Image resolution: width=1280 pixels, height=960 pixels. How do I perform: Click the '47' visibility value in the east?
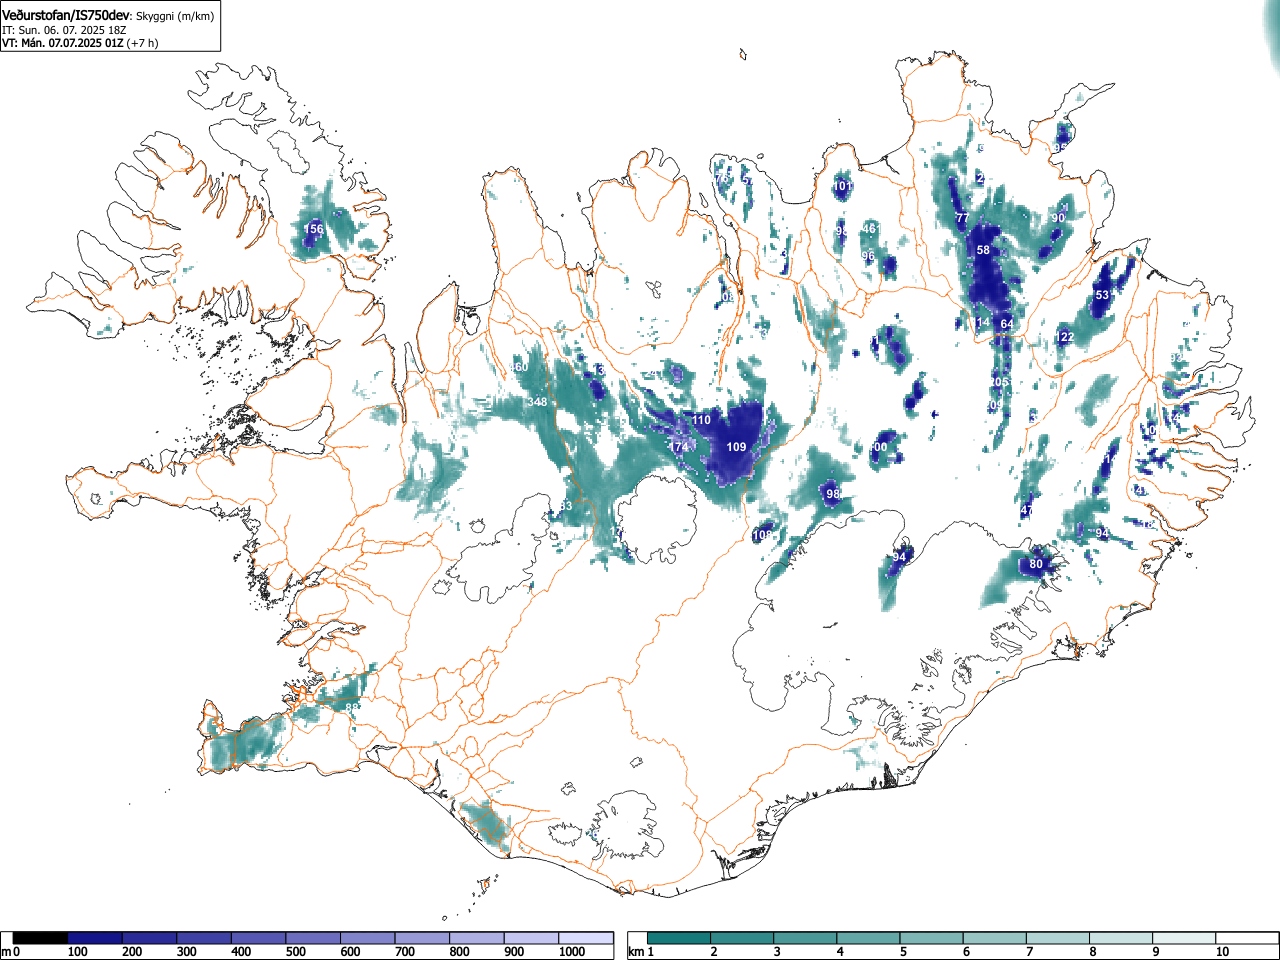1027,511
